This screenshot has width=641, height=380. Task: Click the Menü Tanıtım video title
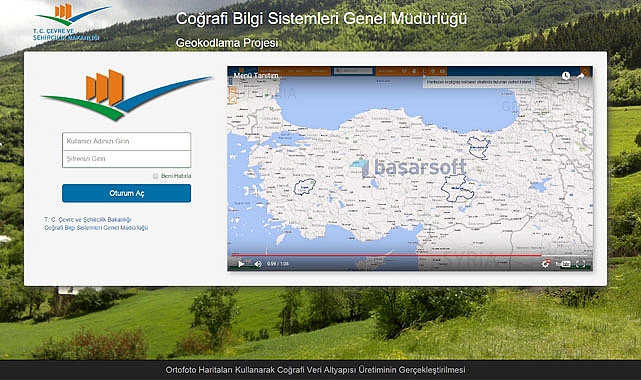pyautogui.click(x=256, y=76)
